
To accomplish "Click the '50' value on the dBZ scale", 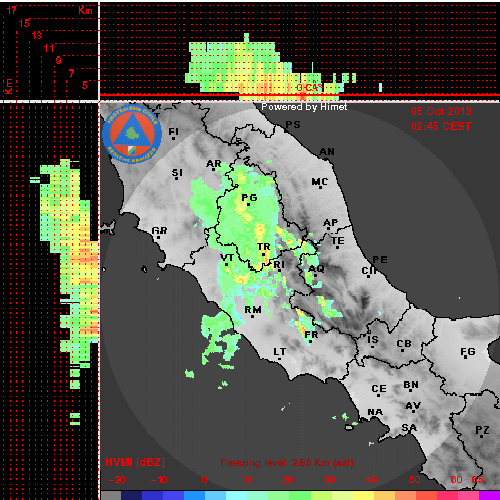I will point(414,480).
